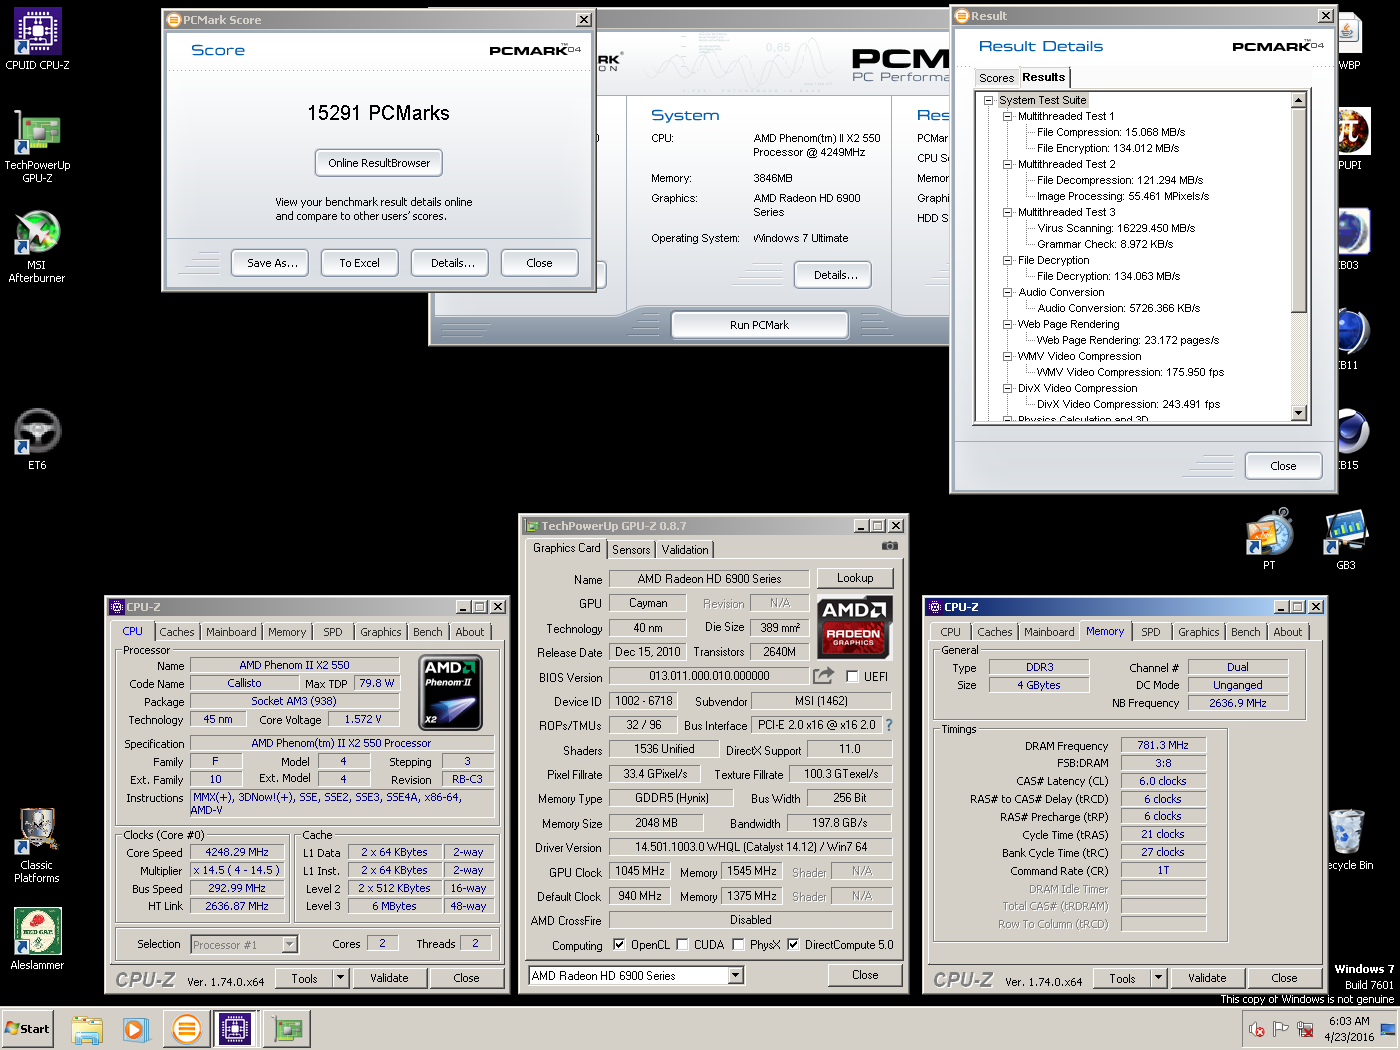
Task: Click the action center flag tray icon
Action: pyautogui.click(x=1281, y=1029)
